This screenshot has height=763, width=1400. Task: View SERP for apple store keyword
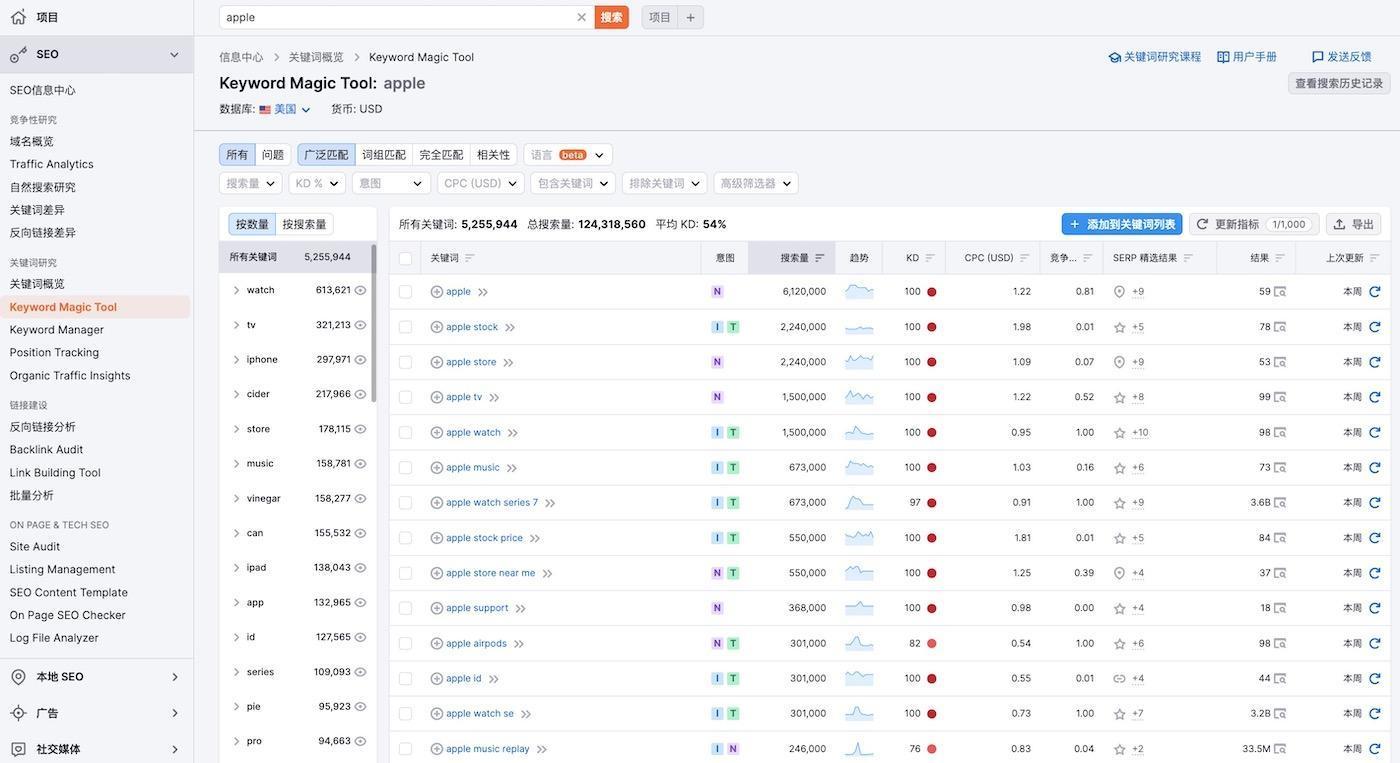[1280, 362]
